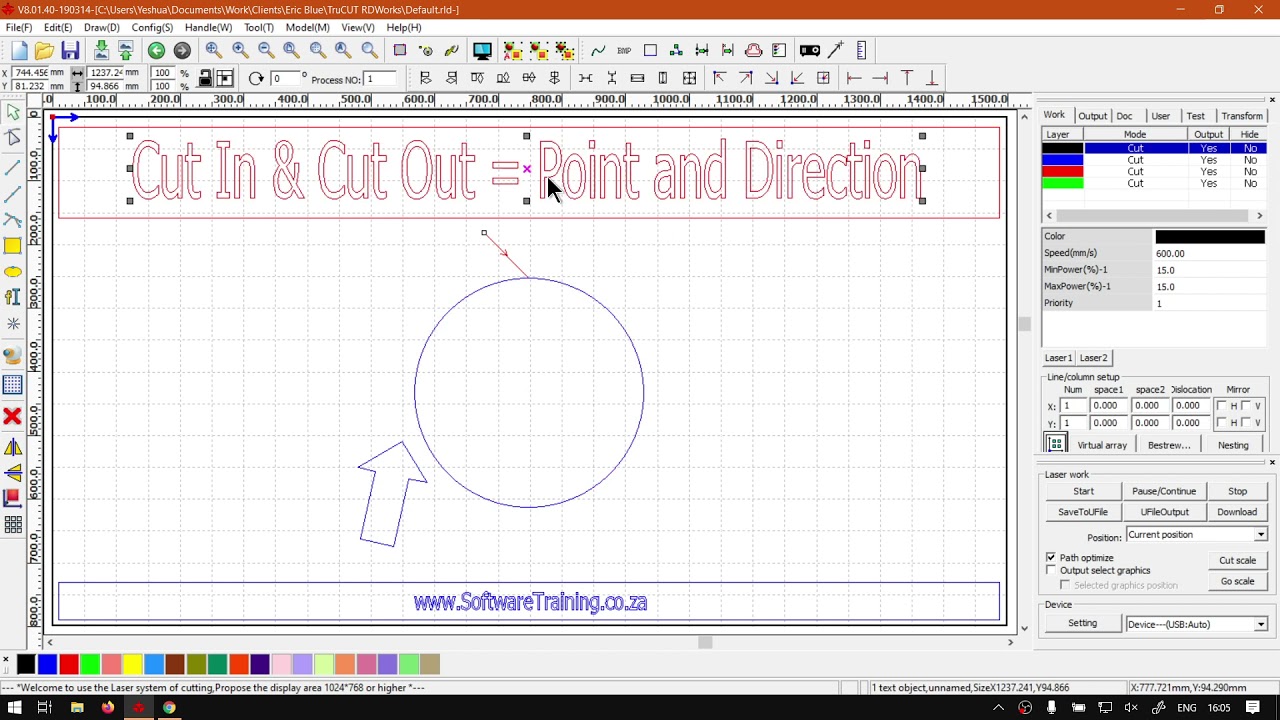Click the Start laser work button
Viewport: 1280px width, 720px height.
click(1083, 491)
